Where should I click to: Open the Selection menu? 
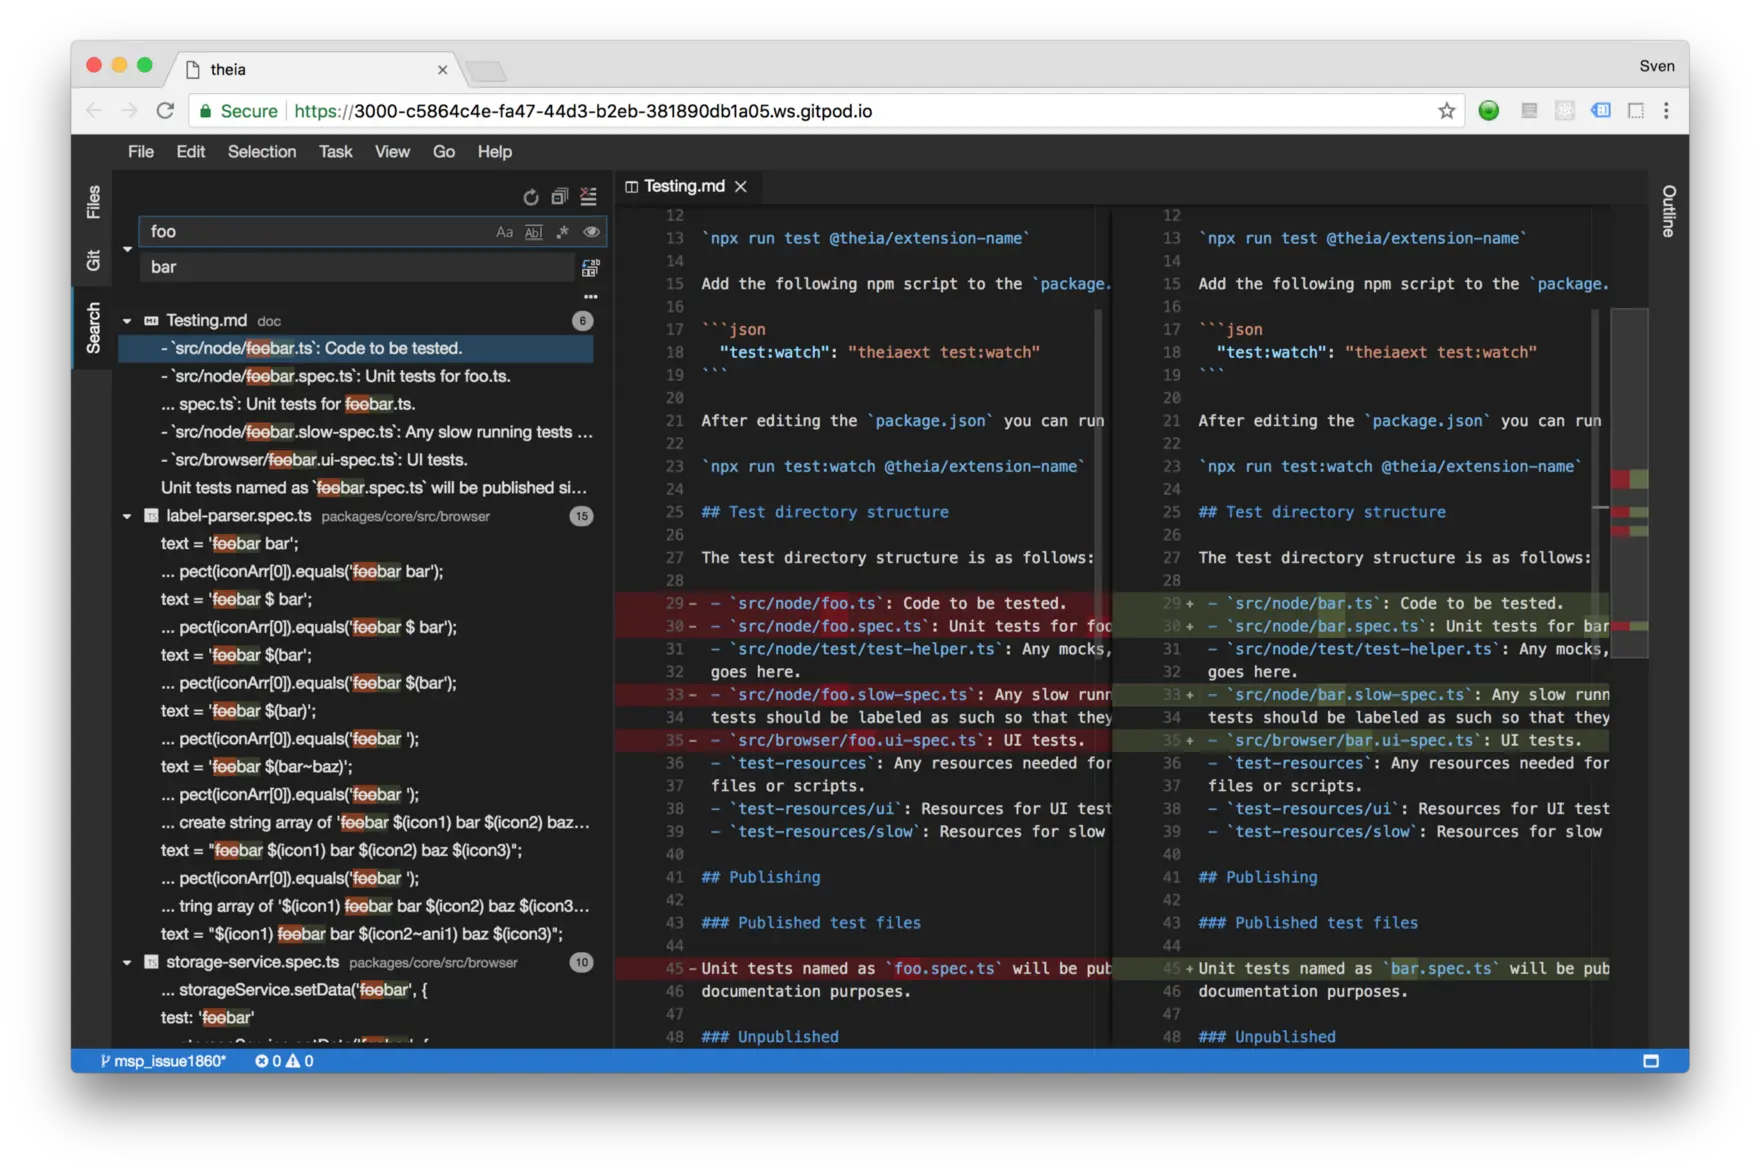[262, 152]
